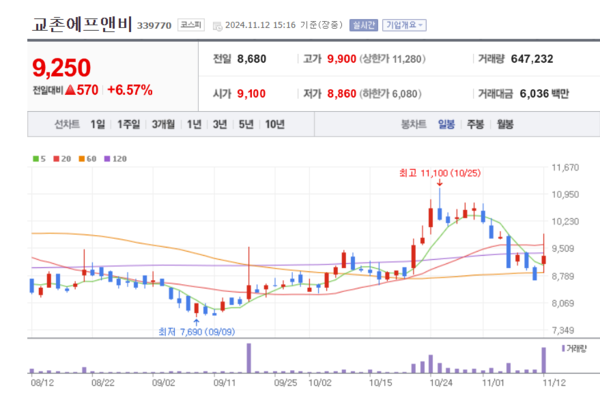Click the stock code 339770
This screenshot has height=403, width=600.
(154, 26)
